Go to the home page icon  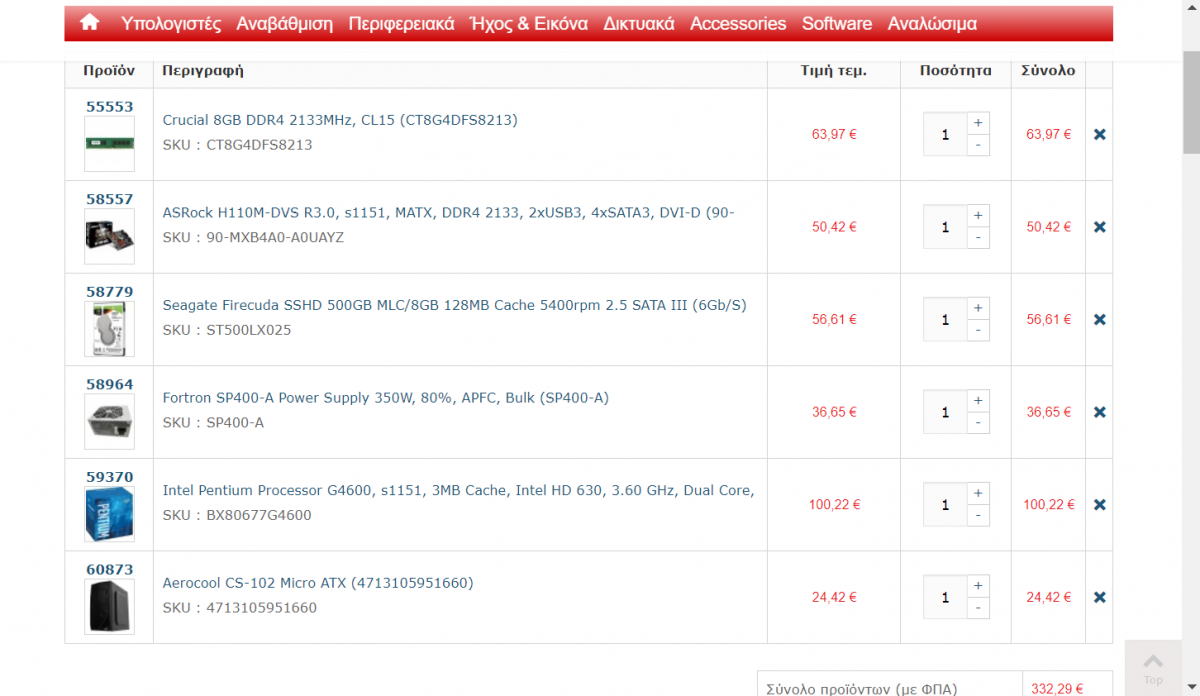pos(90,22)
